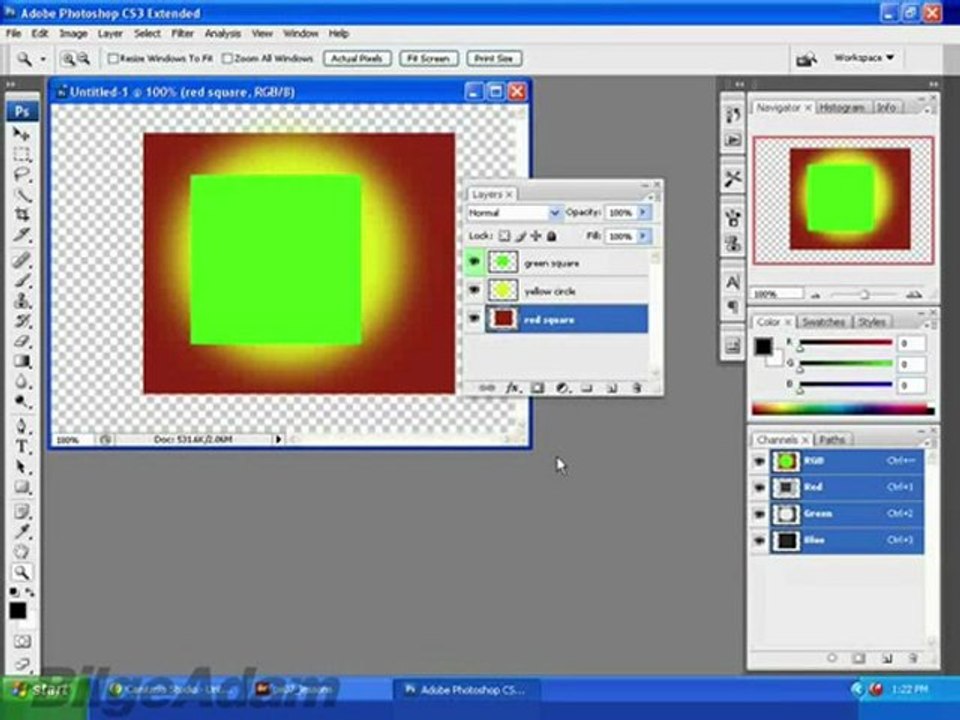Image resolution: width=960 pixels, height=720 pixels.
Task: Hide the green square layer
Action: coord(474,262)
